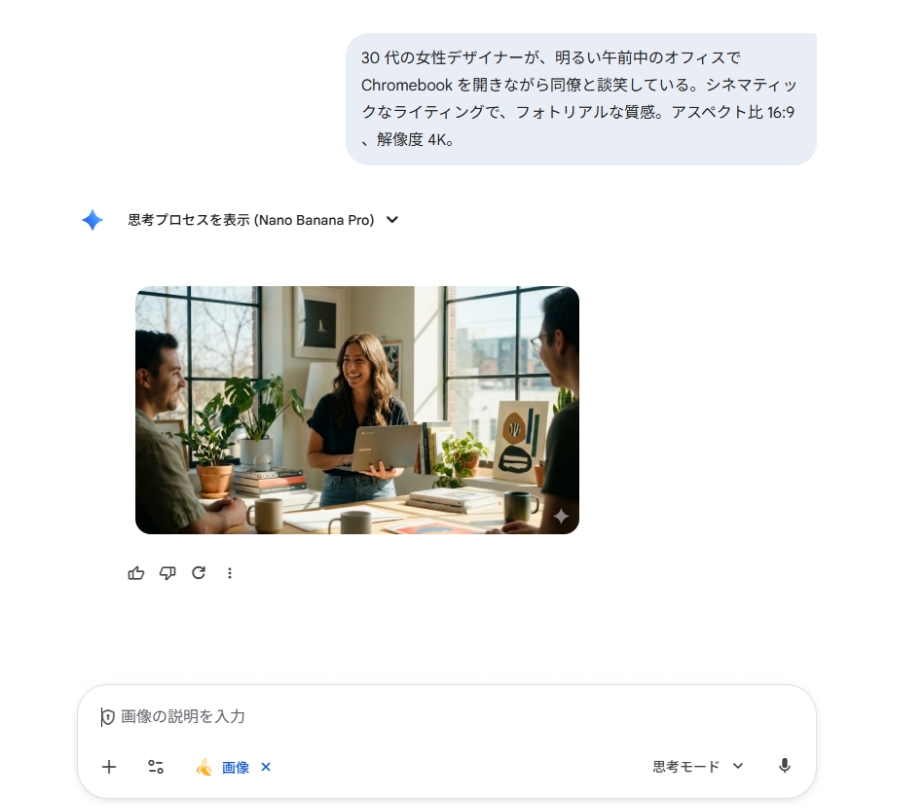
Task: Open the tools sliders icon in input bar
Action: pyautogui.click(x=156, y=767)
